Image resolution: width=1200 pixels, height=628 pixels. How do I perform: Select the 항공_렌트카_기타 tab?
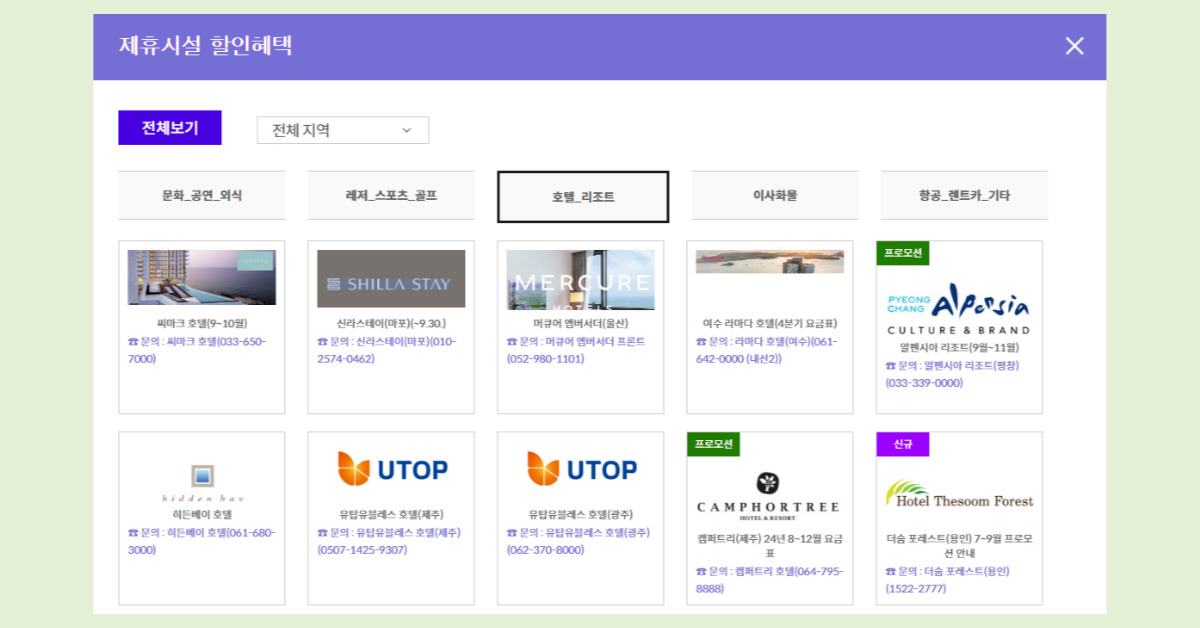click(x=964, y=196)
